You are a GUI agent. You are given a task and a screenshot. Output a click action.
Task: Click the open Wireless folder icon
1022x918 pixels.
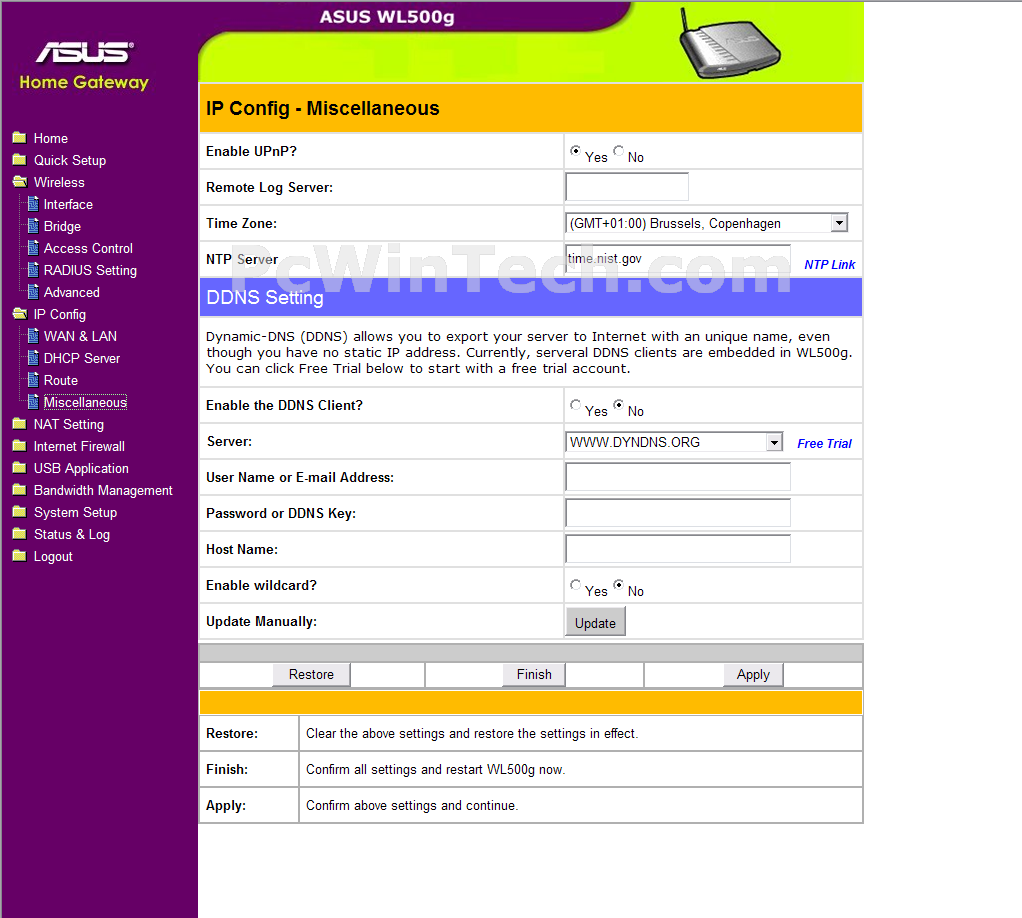pyautogui.click(x=20, y=182)
